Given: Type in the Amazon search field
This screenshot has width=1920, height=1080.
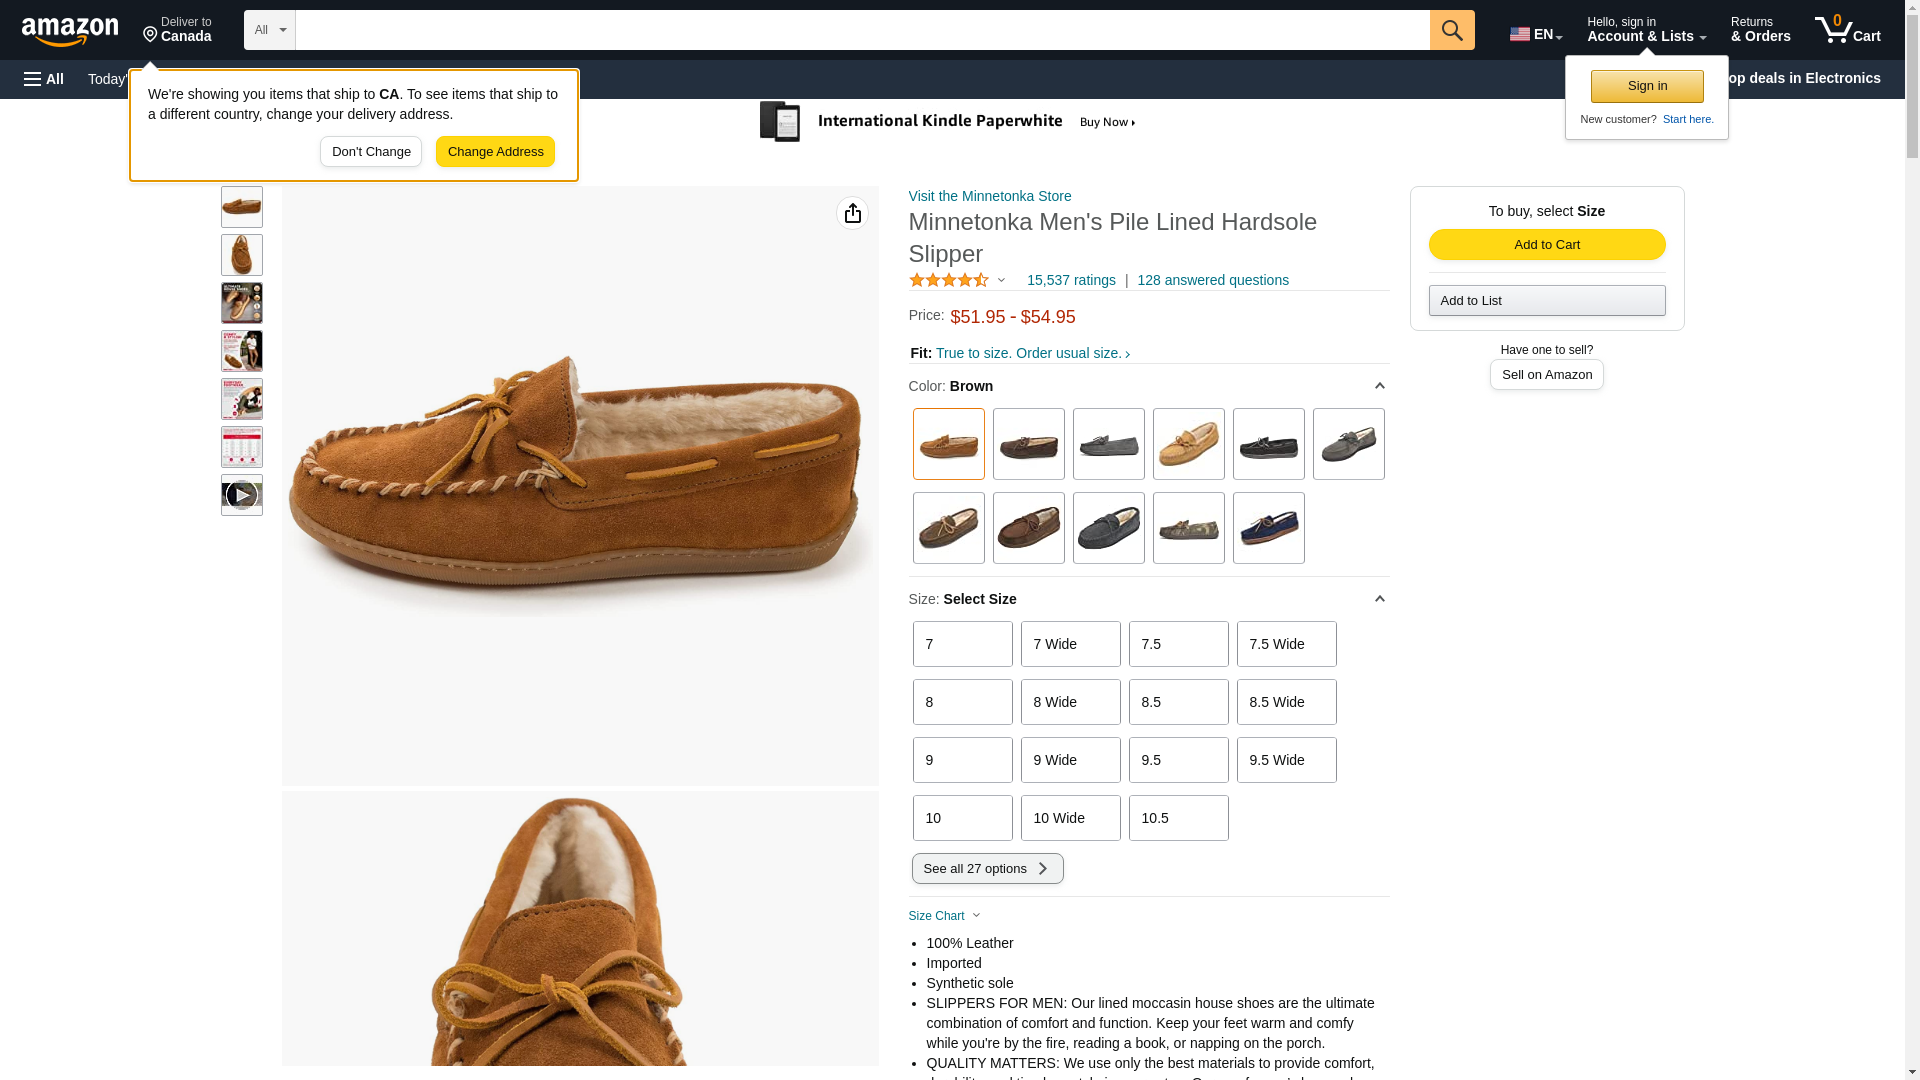Looking at the screenshot, I should (x=861, y=30).
